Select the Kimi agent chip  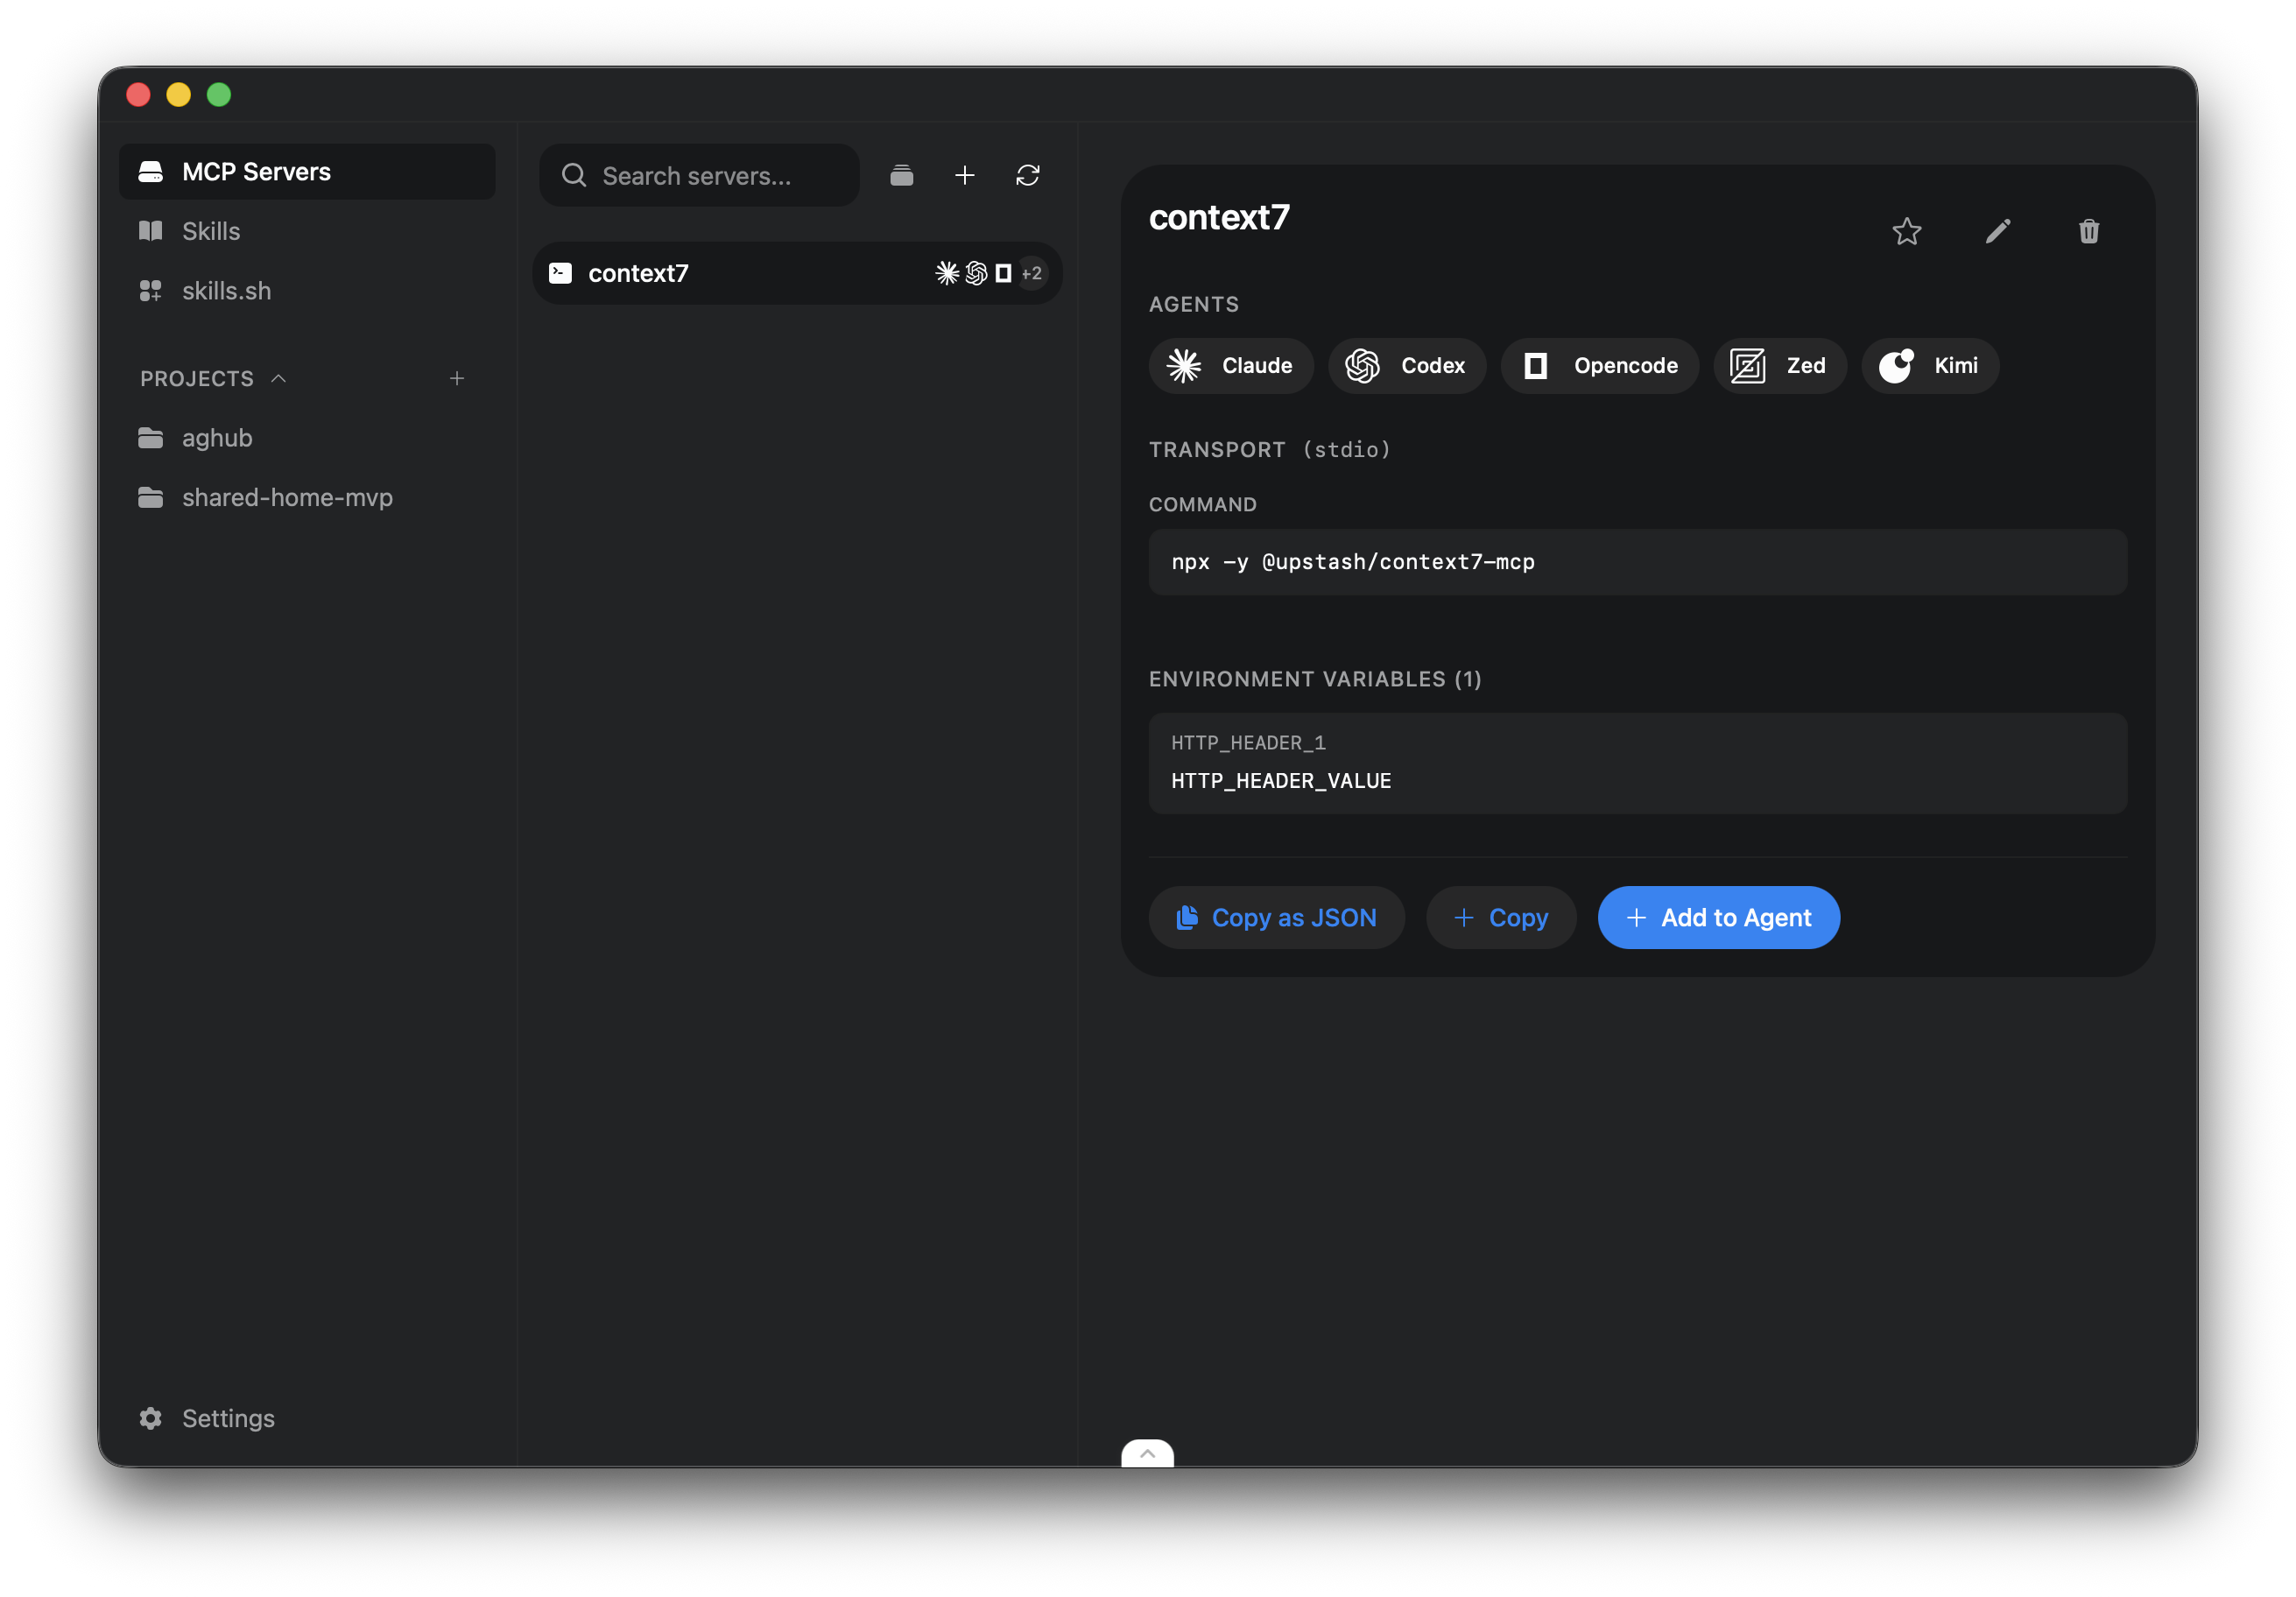click(x=1929, y=366)
